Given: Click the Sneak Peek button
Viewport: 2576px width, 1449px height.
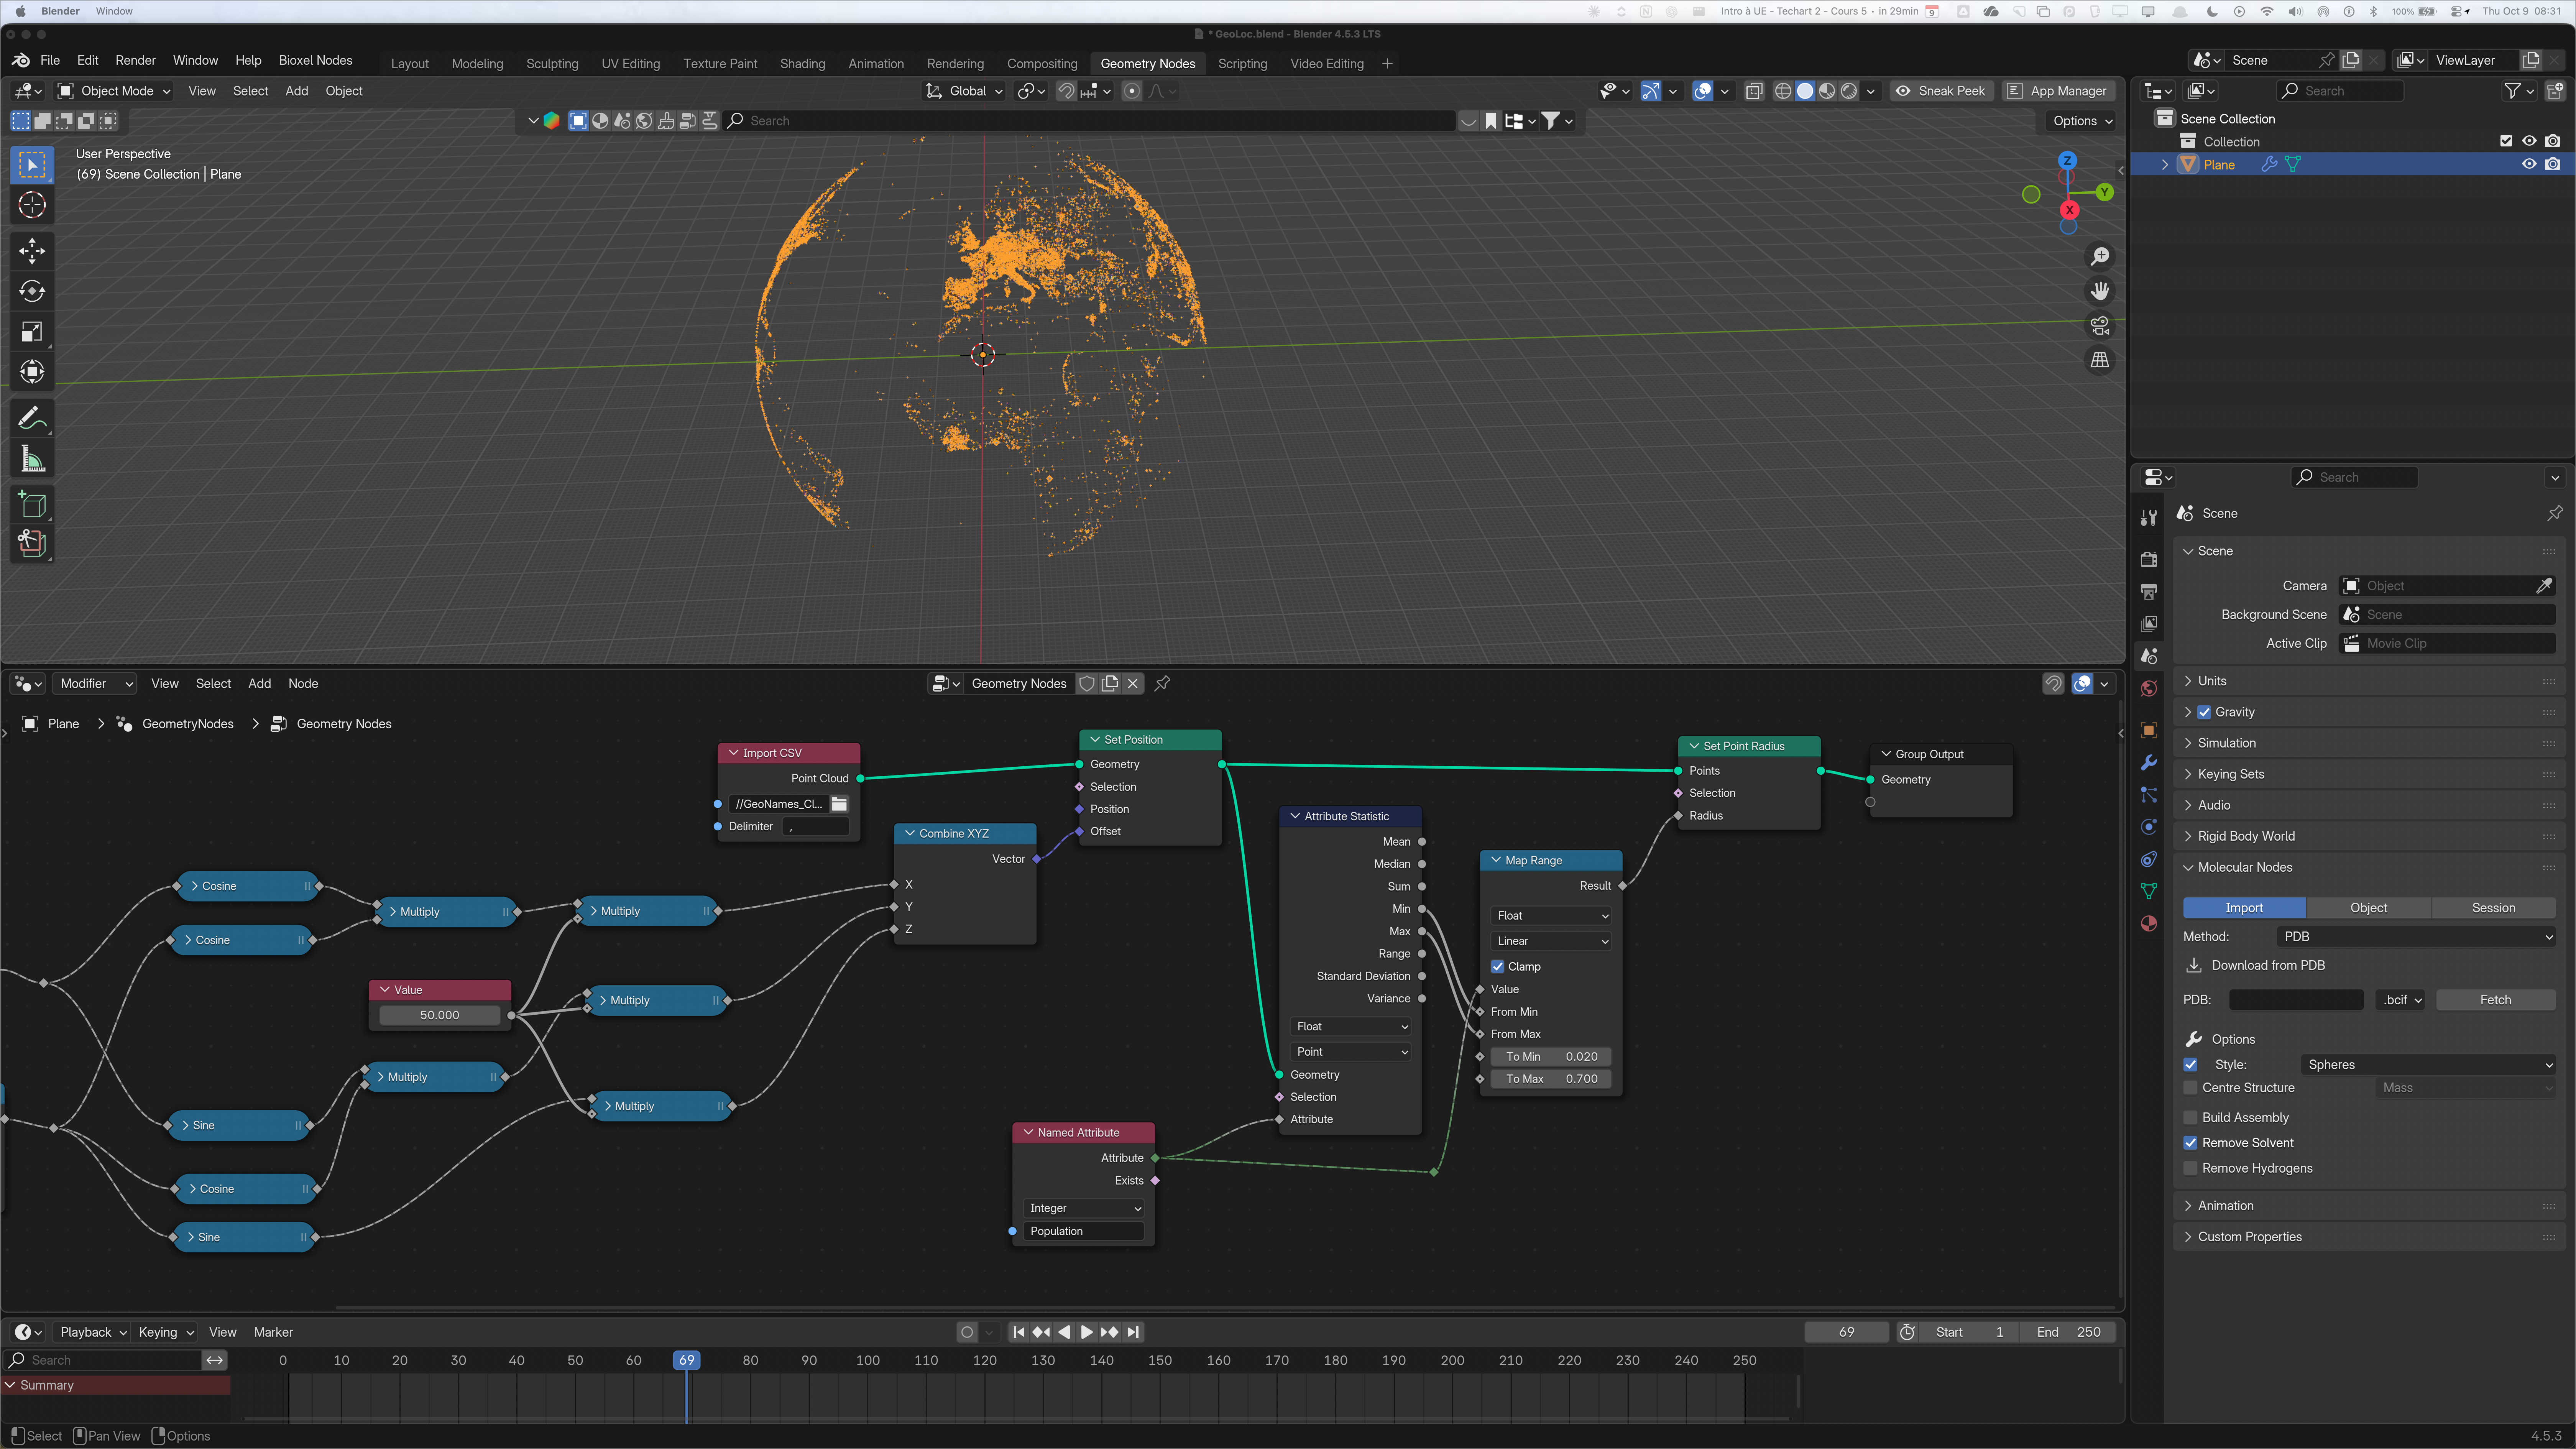Looking at the screenshot, I should (1941, 91).
